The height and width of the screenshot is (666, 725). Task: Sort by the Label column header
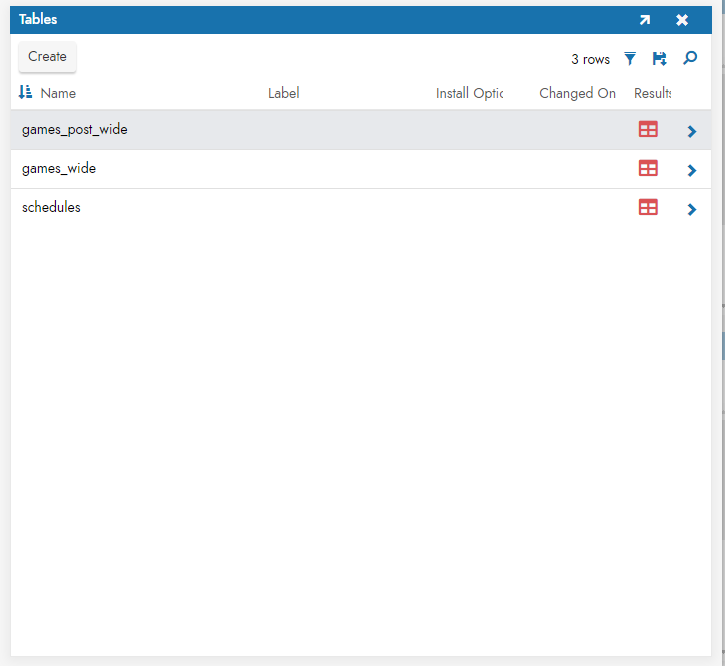coord(283,93)
